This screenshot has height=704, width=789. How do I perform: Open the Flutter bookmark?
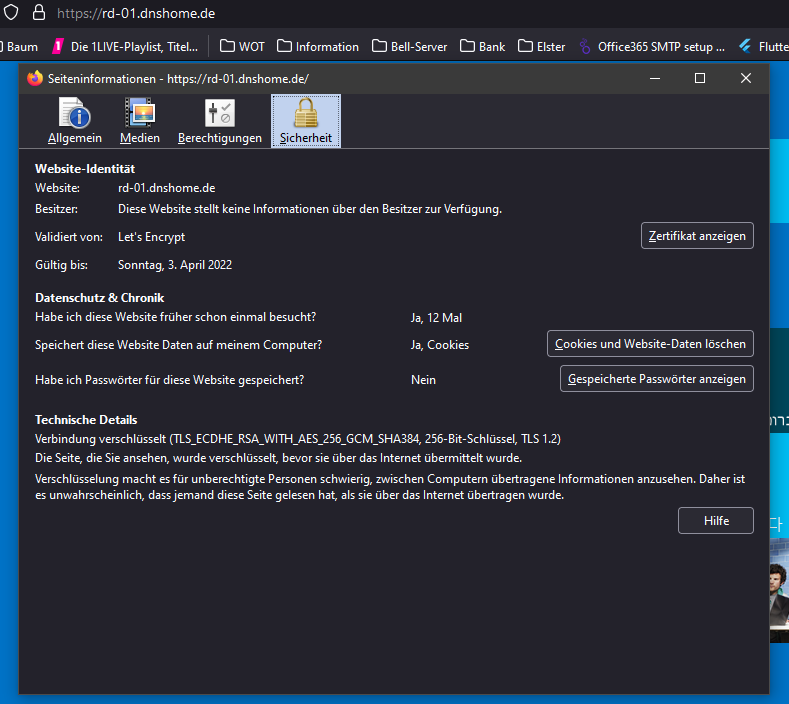763,46
